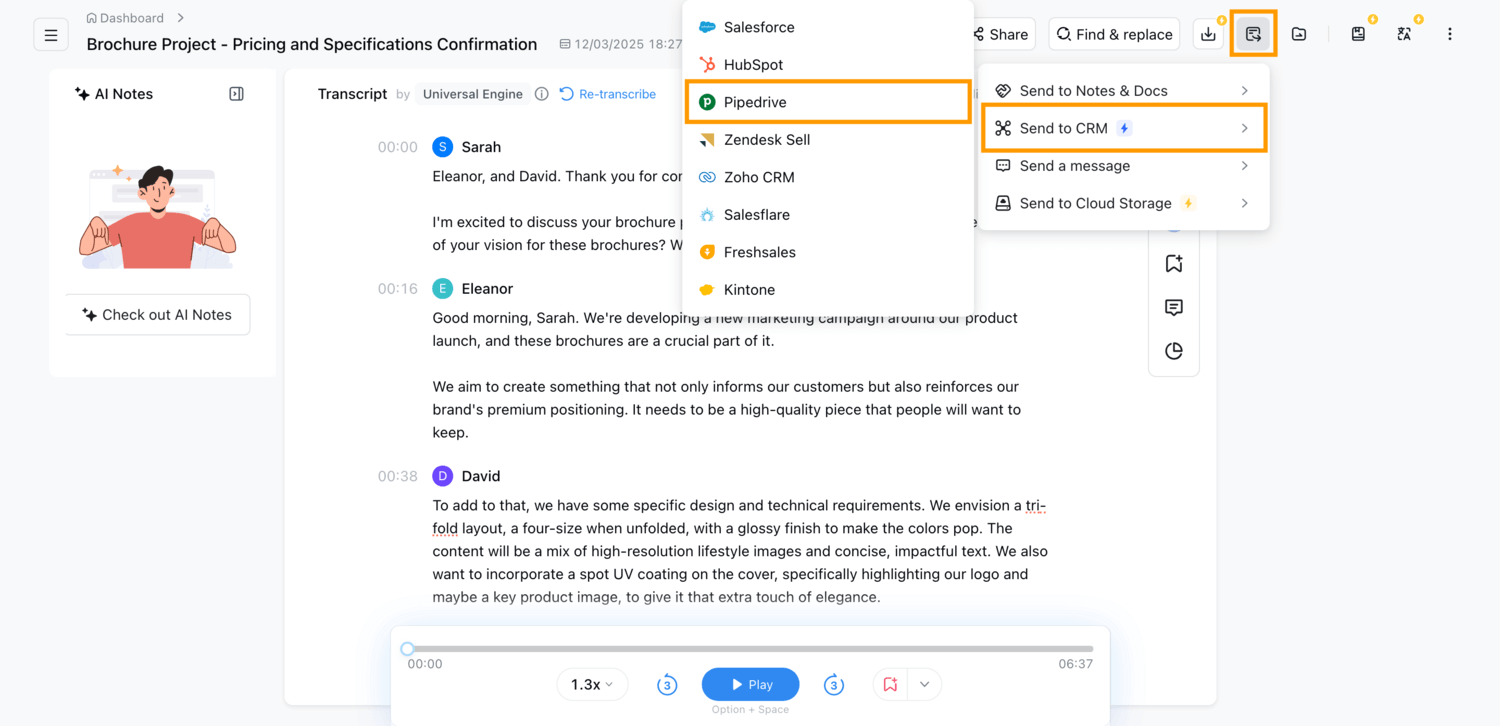Choose Send to Notes & Docs menu entry
The image size is (1500, 726).
(x=1094, y=90)
